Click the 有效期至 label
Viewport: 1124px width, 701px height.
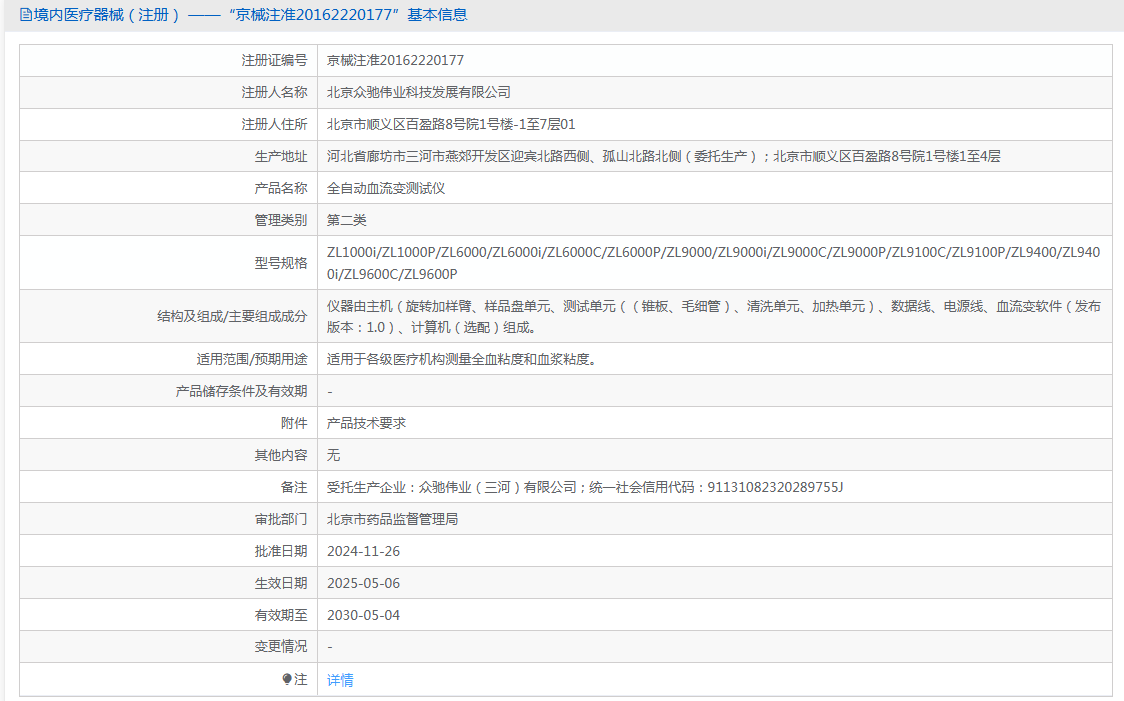coord(281,615)
